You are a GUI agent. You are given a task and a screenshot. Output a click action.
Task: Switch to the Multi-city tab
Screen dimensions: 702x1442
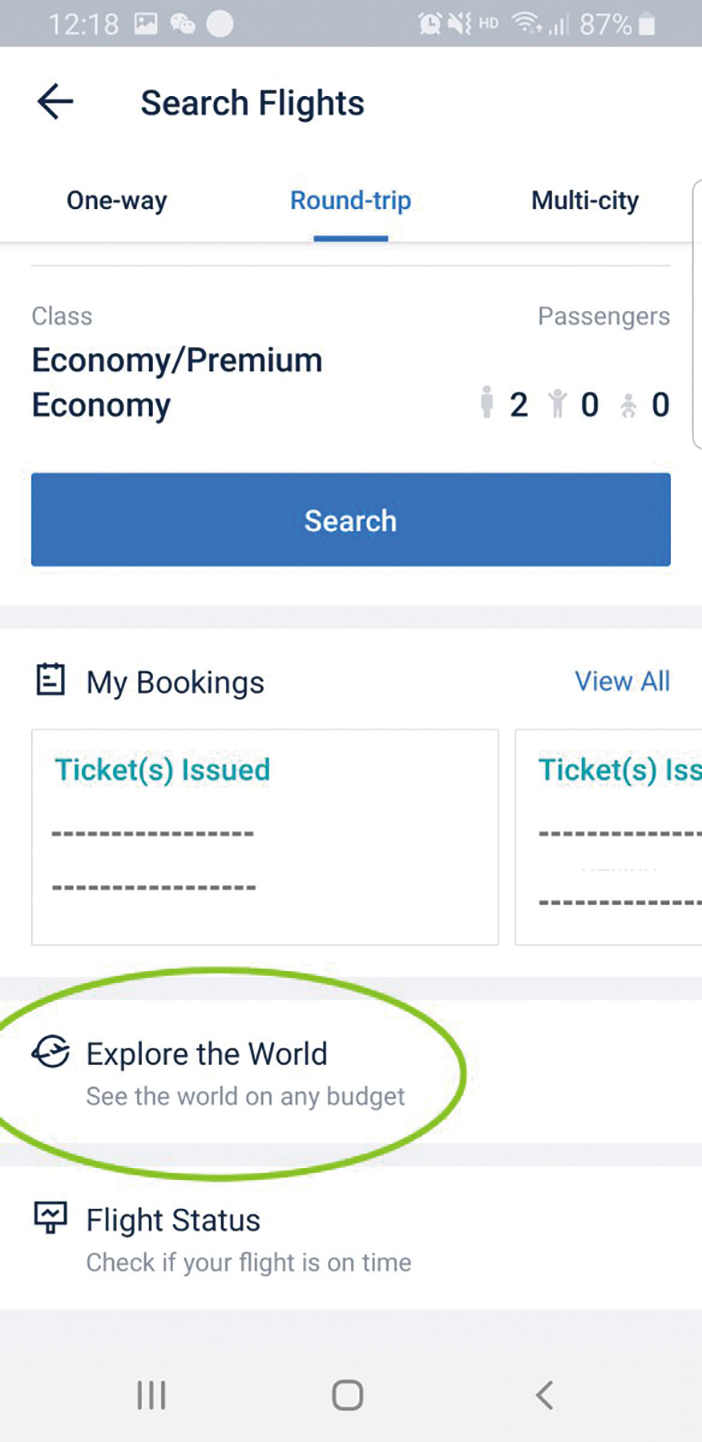pyautogui.click(x=584, y=201)
